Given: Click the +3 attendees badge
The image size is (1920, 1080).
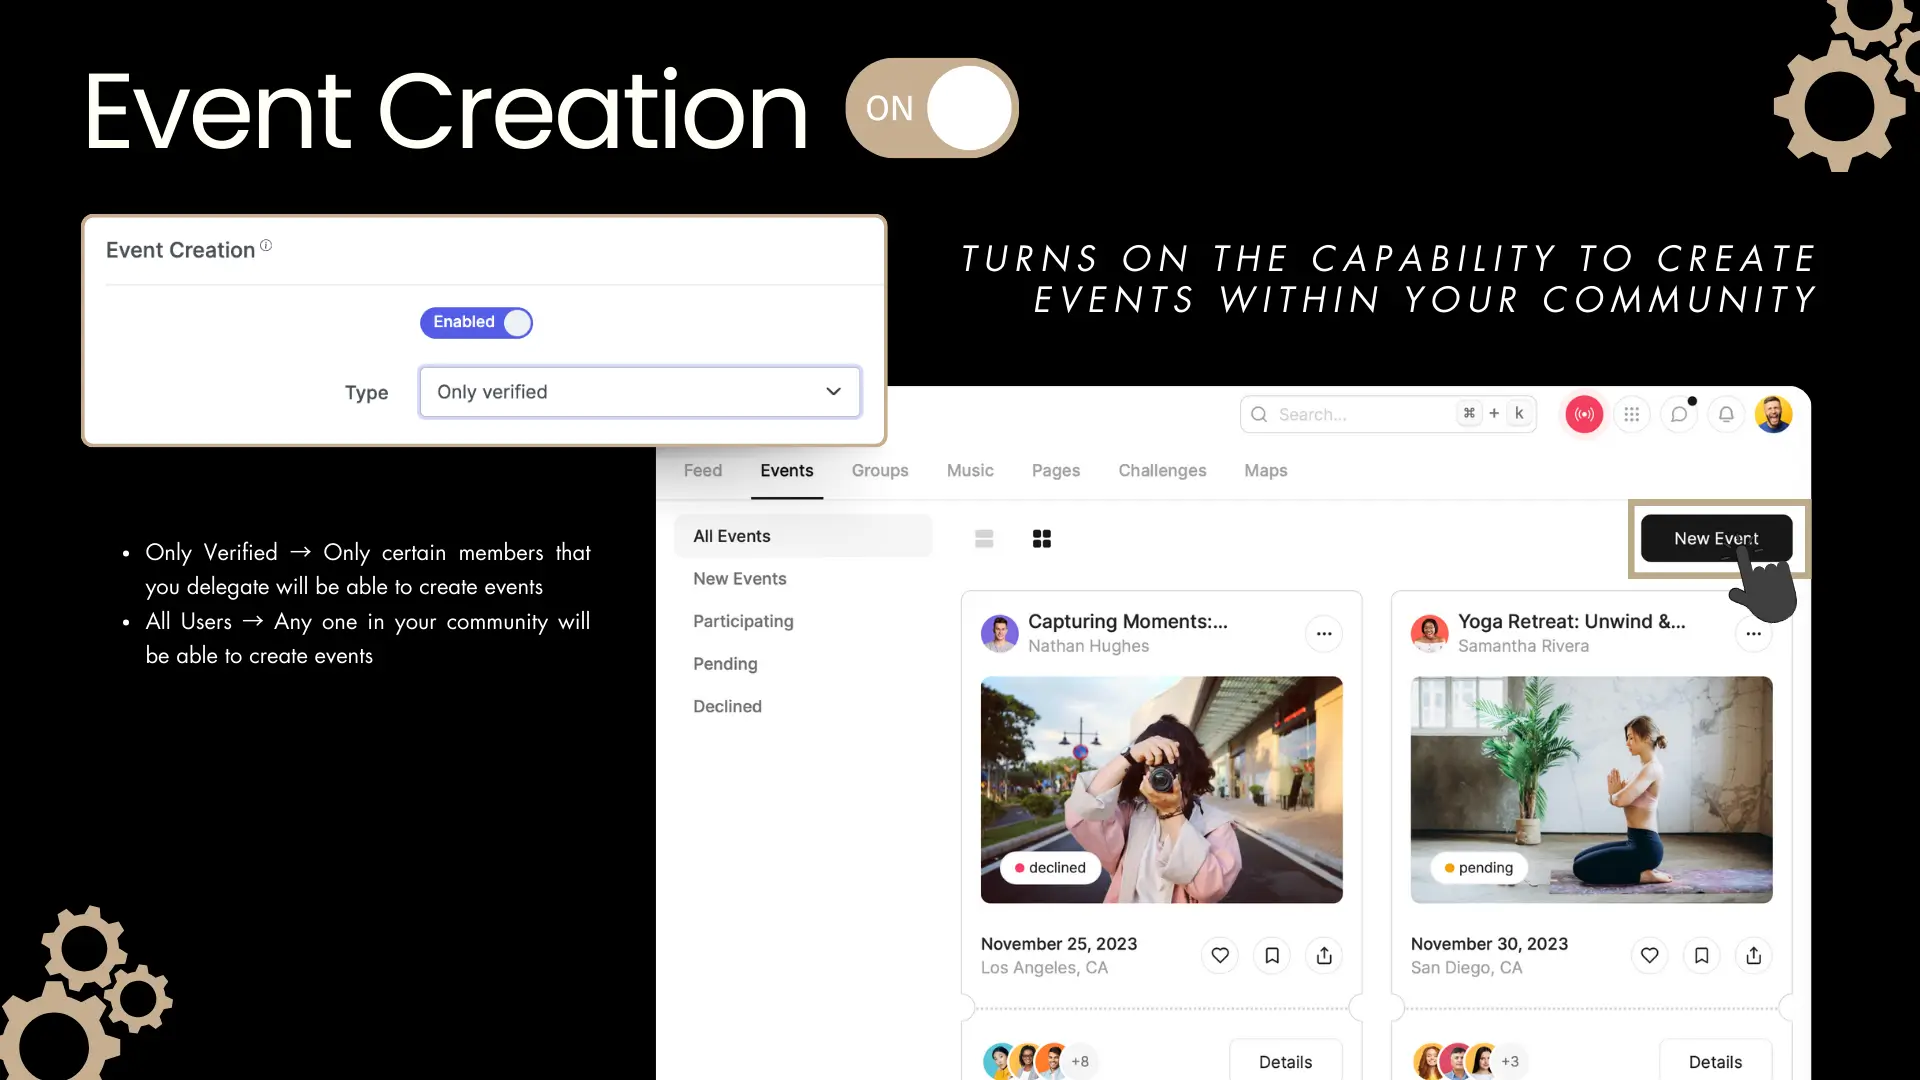Looking at the screenshot, I should pos(1510,1062).
